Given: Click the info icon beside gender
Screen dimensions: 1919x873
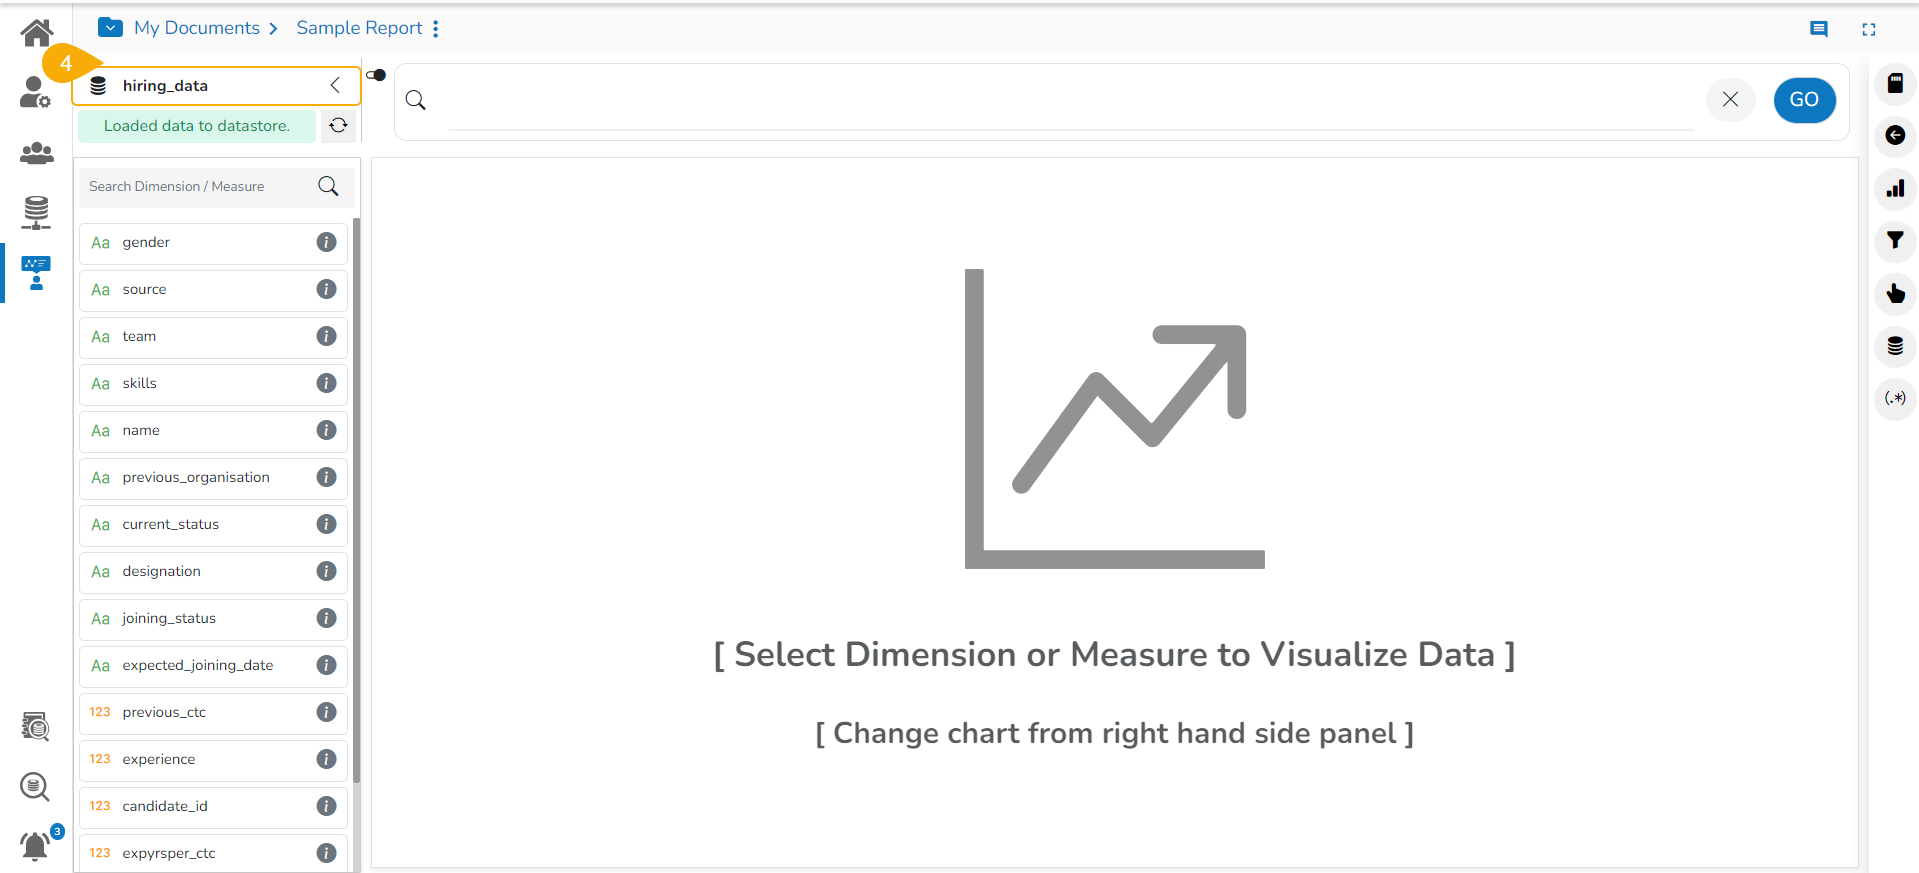Looking at the screenshot, I should [x=326, y=242].
